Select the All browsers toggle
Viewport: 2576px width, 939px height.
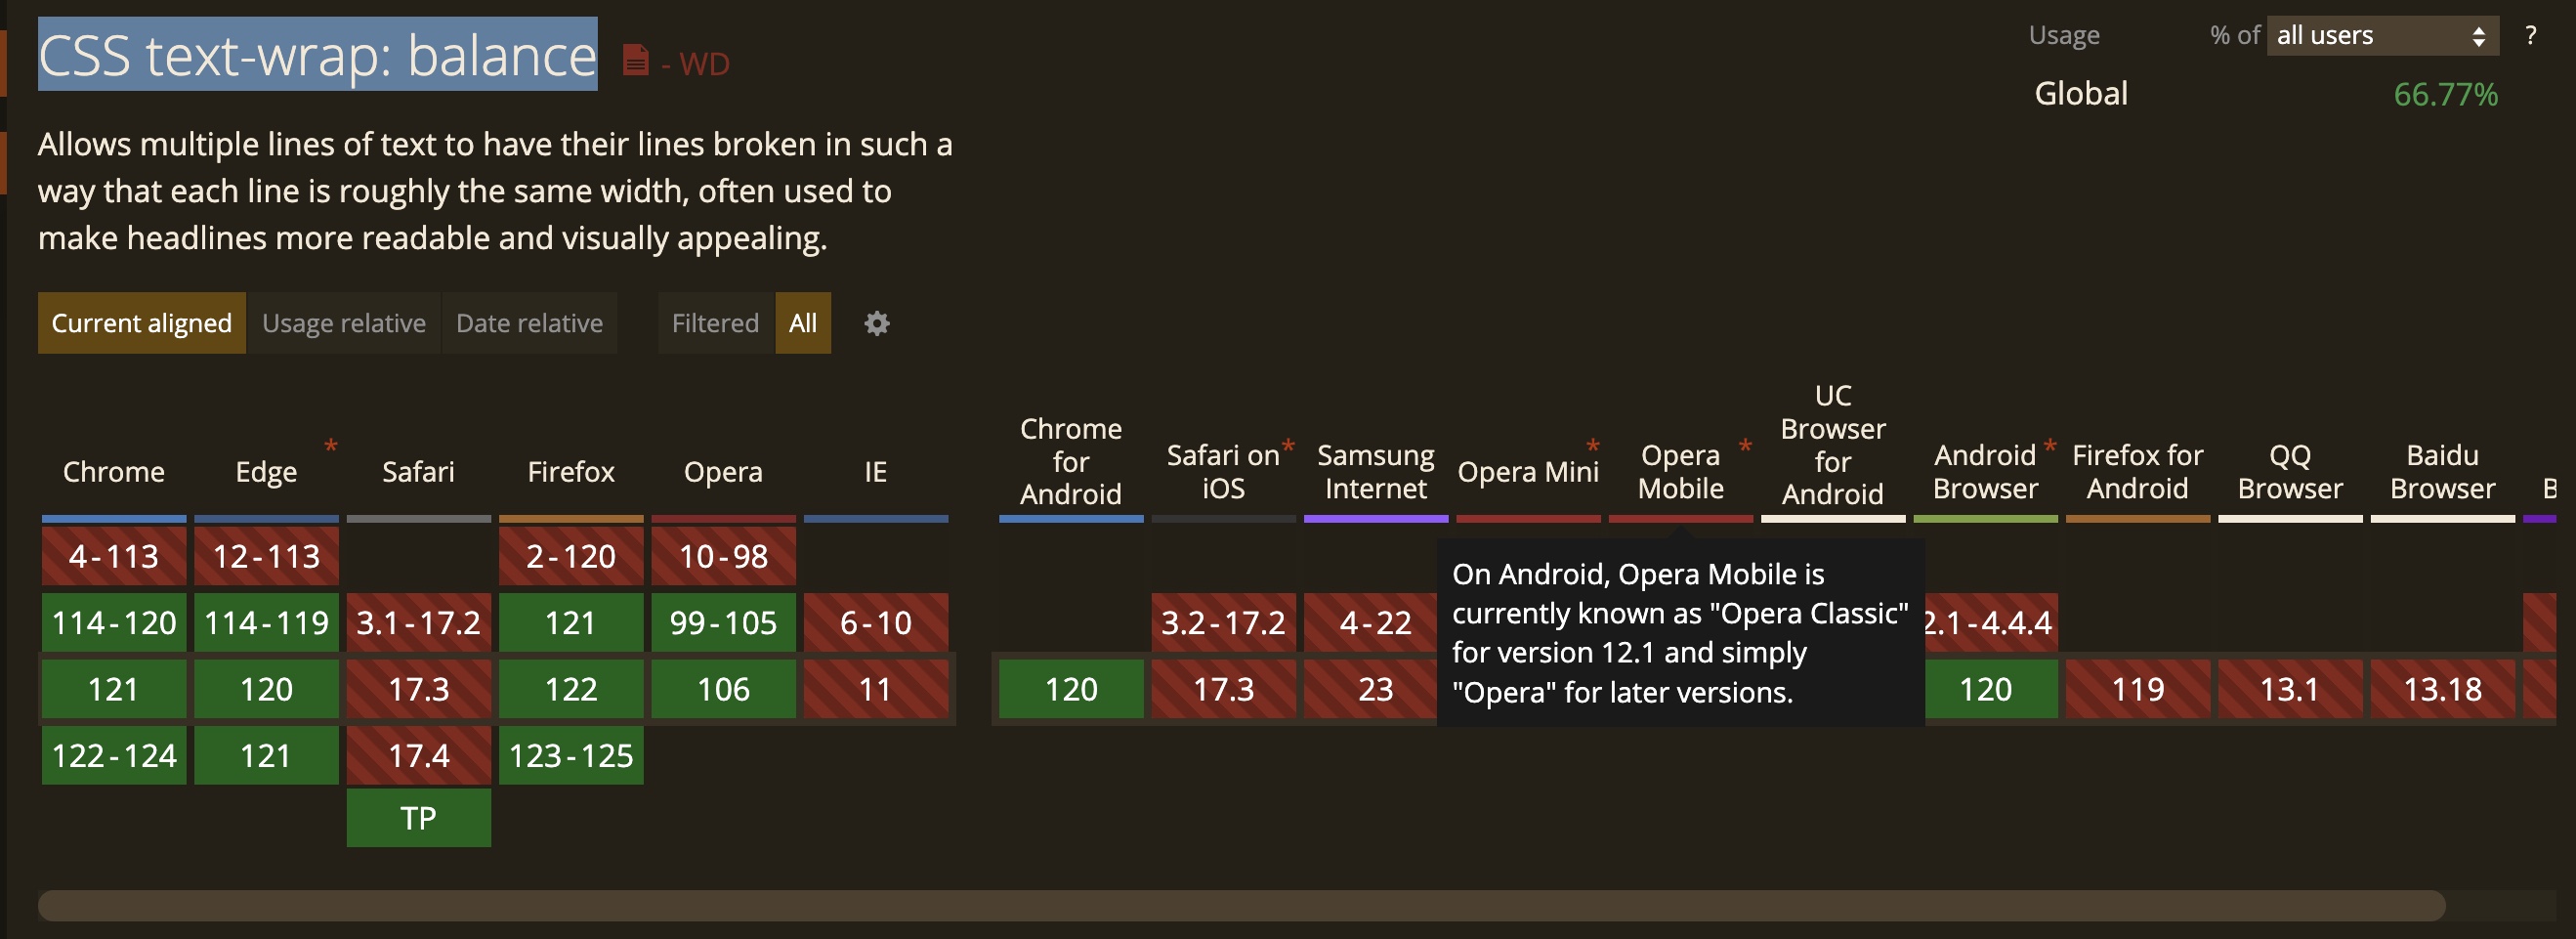tap(802, 323)
